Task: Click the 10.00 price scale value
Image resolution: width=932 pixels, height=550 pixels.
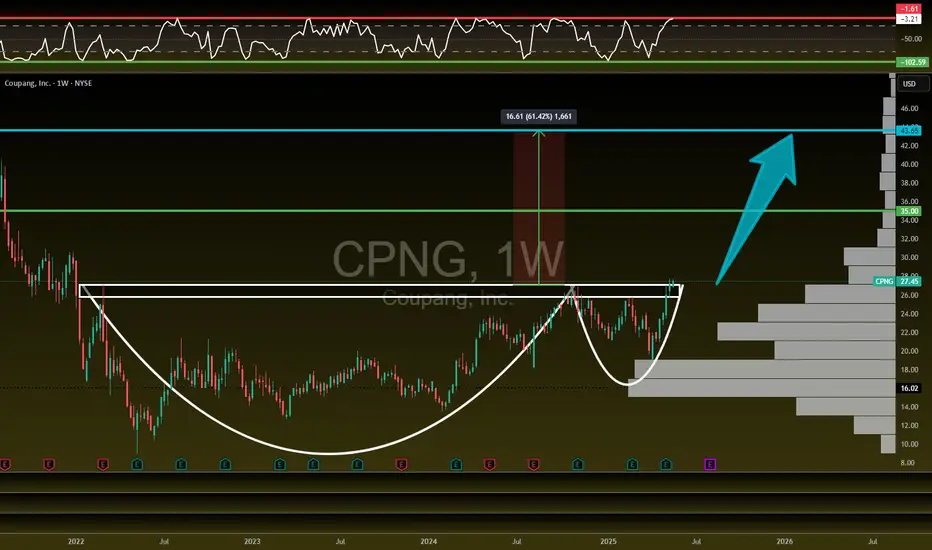Action: tap(909, 444)
